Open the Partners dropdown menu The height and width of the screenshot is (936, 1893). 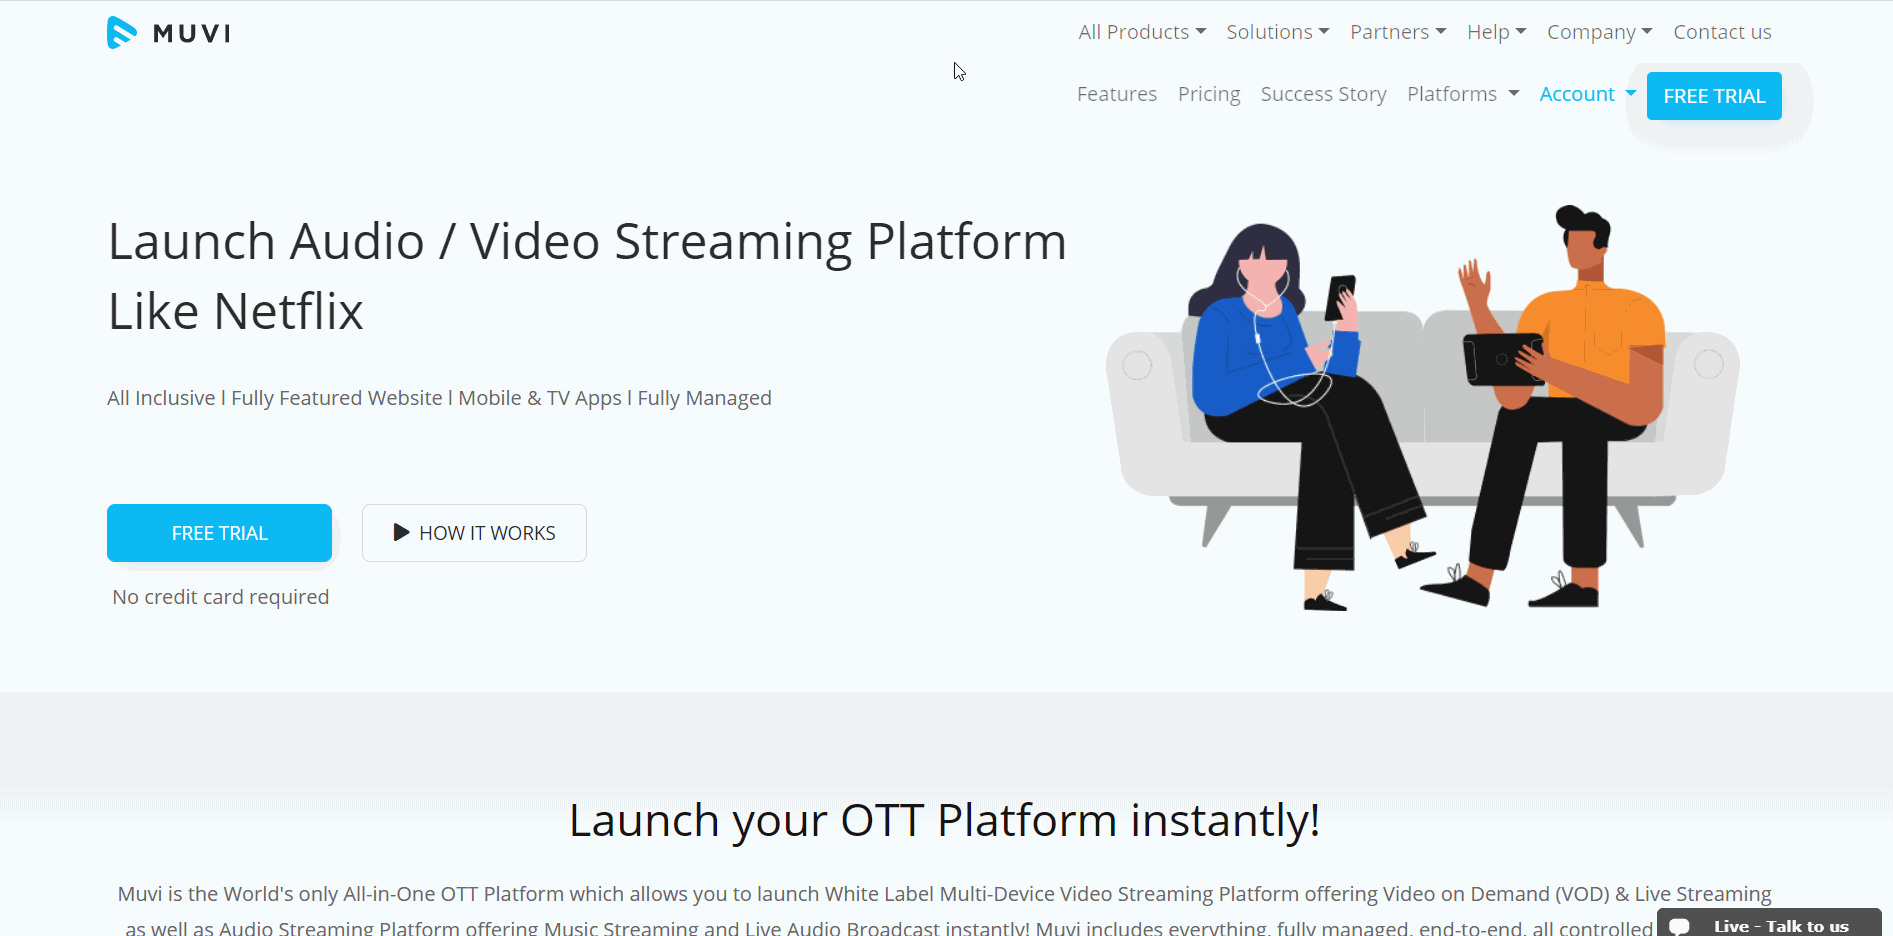pos(1398,32)
